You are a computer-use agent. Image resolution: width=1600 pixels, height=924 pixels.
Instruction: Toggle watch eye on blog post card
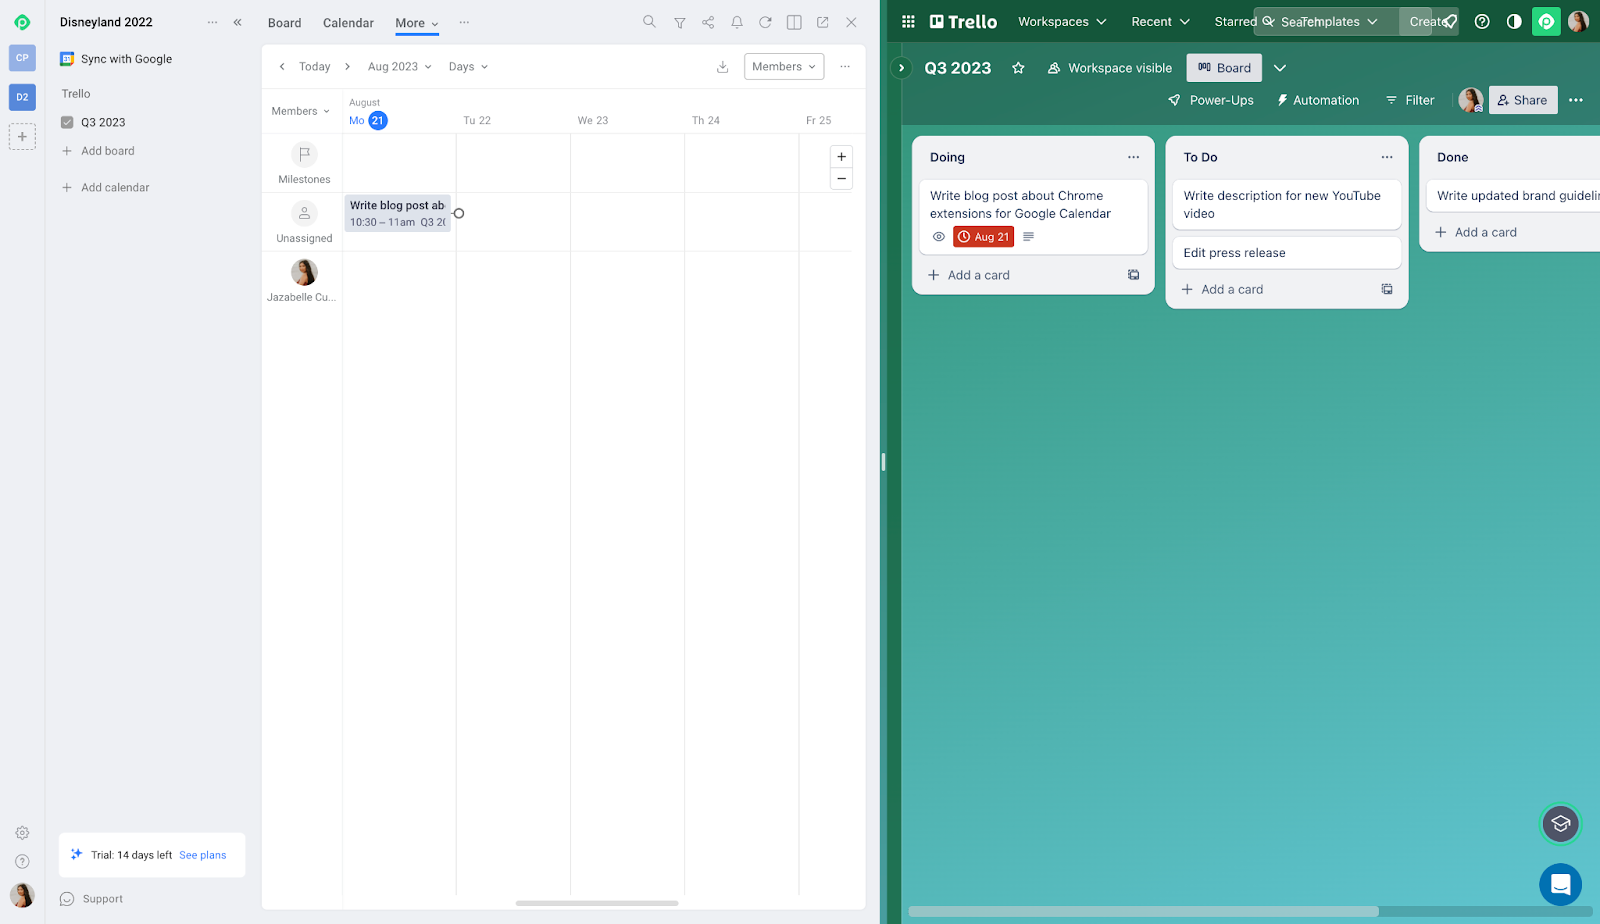click(x=938, y=237)
